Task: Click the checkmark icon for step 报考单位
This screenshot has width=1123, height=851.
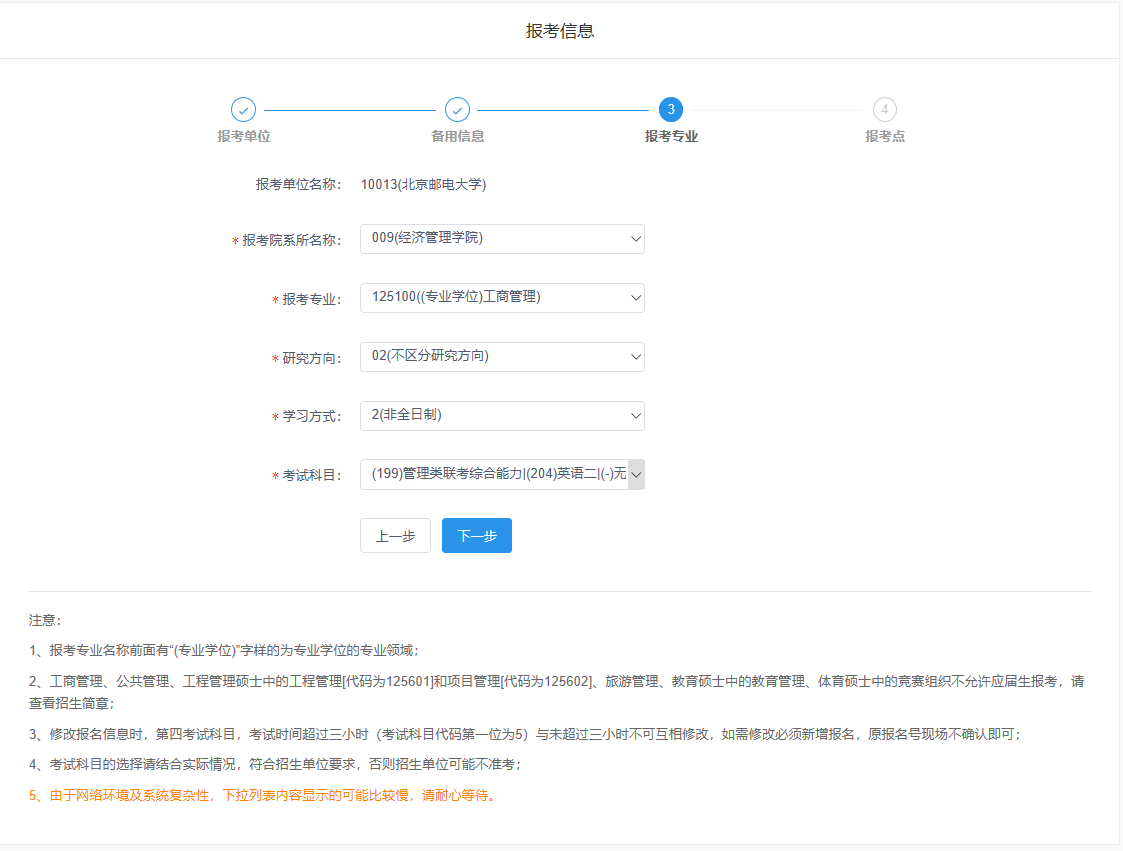Action: (244, 110)
